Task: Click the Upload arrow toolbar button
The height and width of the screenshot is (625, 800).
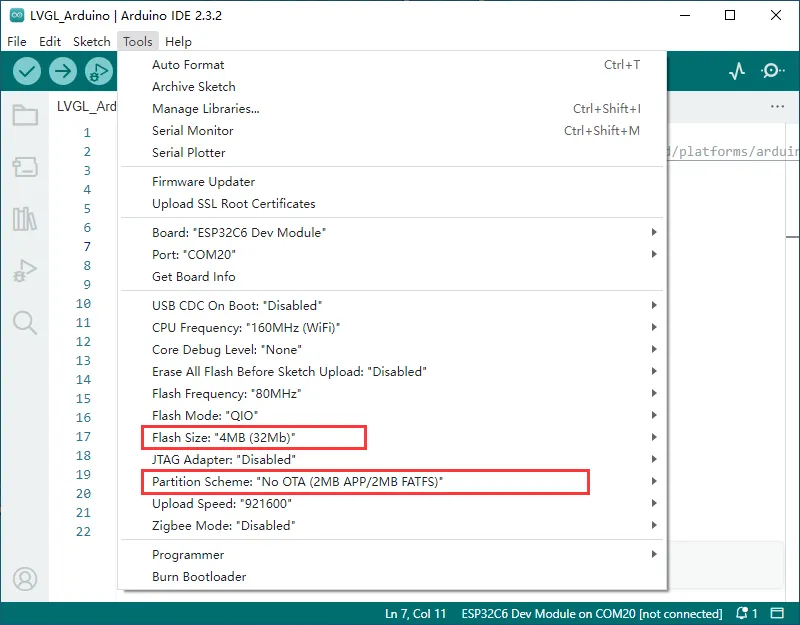Action: pos(63,71)
